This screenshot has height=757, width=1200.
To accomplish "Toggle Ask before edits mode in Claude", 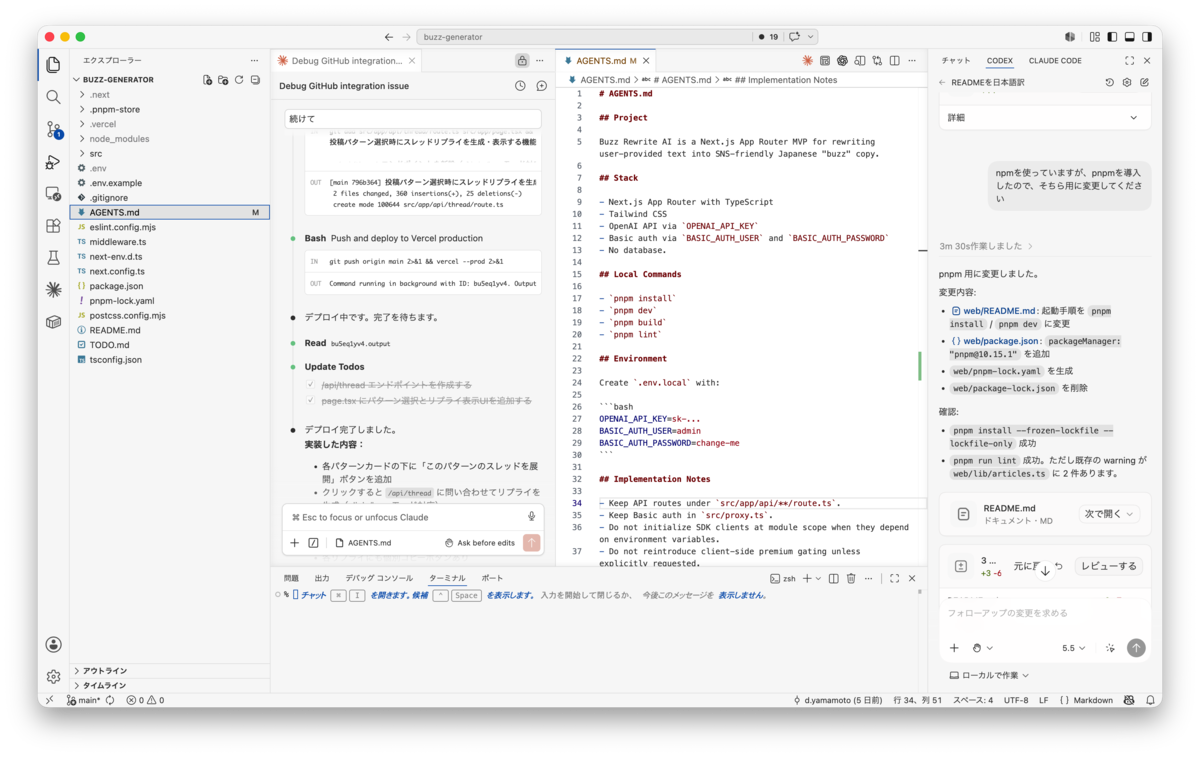I will (x=479, y=543).
